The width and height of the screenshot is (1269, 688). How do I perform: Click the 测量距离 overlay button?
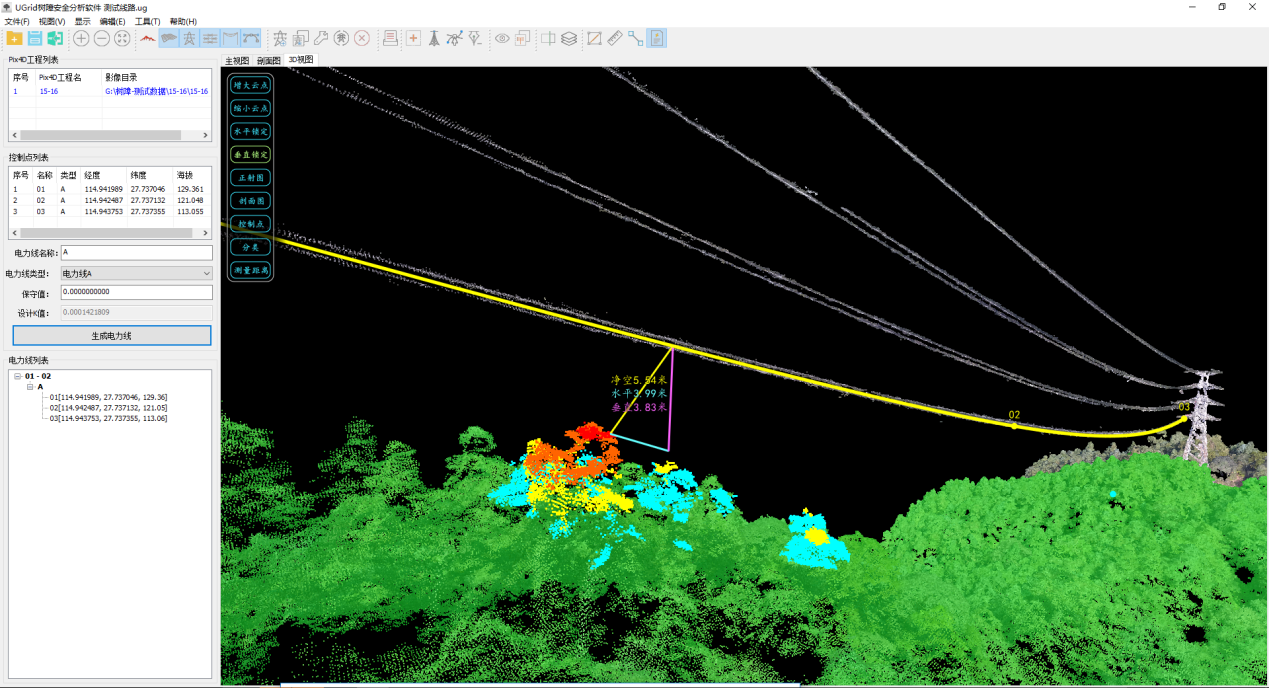click(x=250, y=270)
